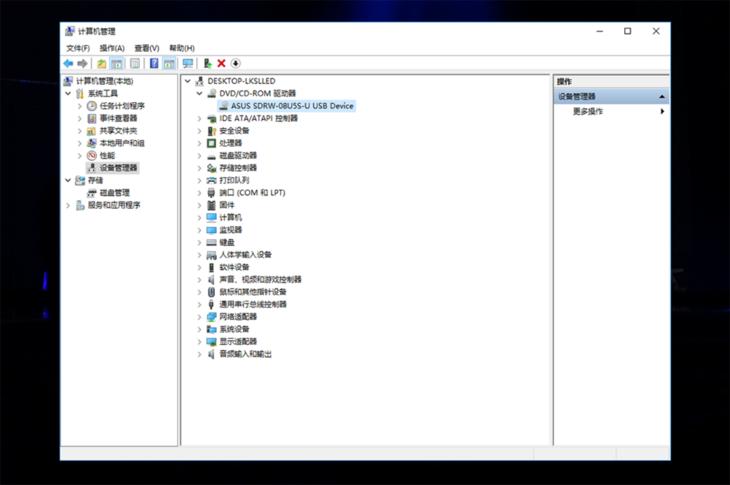
Task: Click the 存储控制器 category icon
Action: 211,168
